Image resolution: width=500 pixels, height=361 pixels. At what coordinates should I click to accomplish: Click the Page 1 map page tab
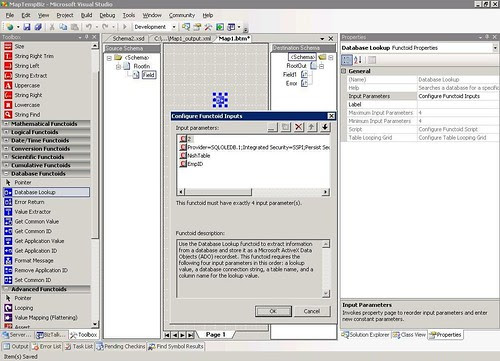pos(215,334)
